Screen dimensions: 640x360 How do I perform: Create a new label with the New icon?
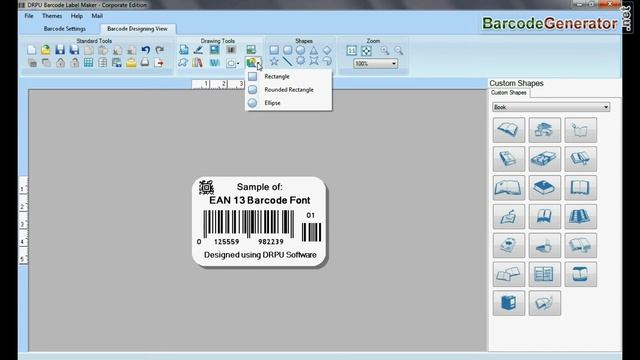(x=31, y=50)
